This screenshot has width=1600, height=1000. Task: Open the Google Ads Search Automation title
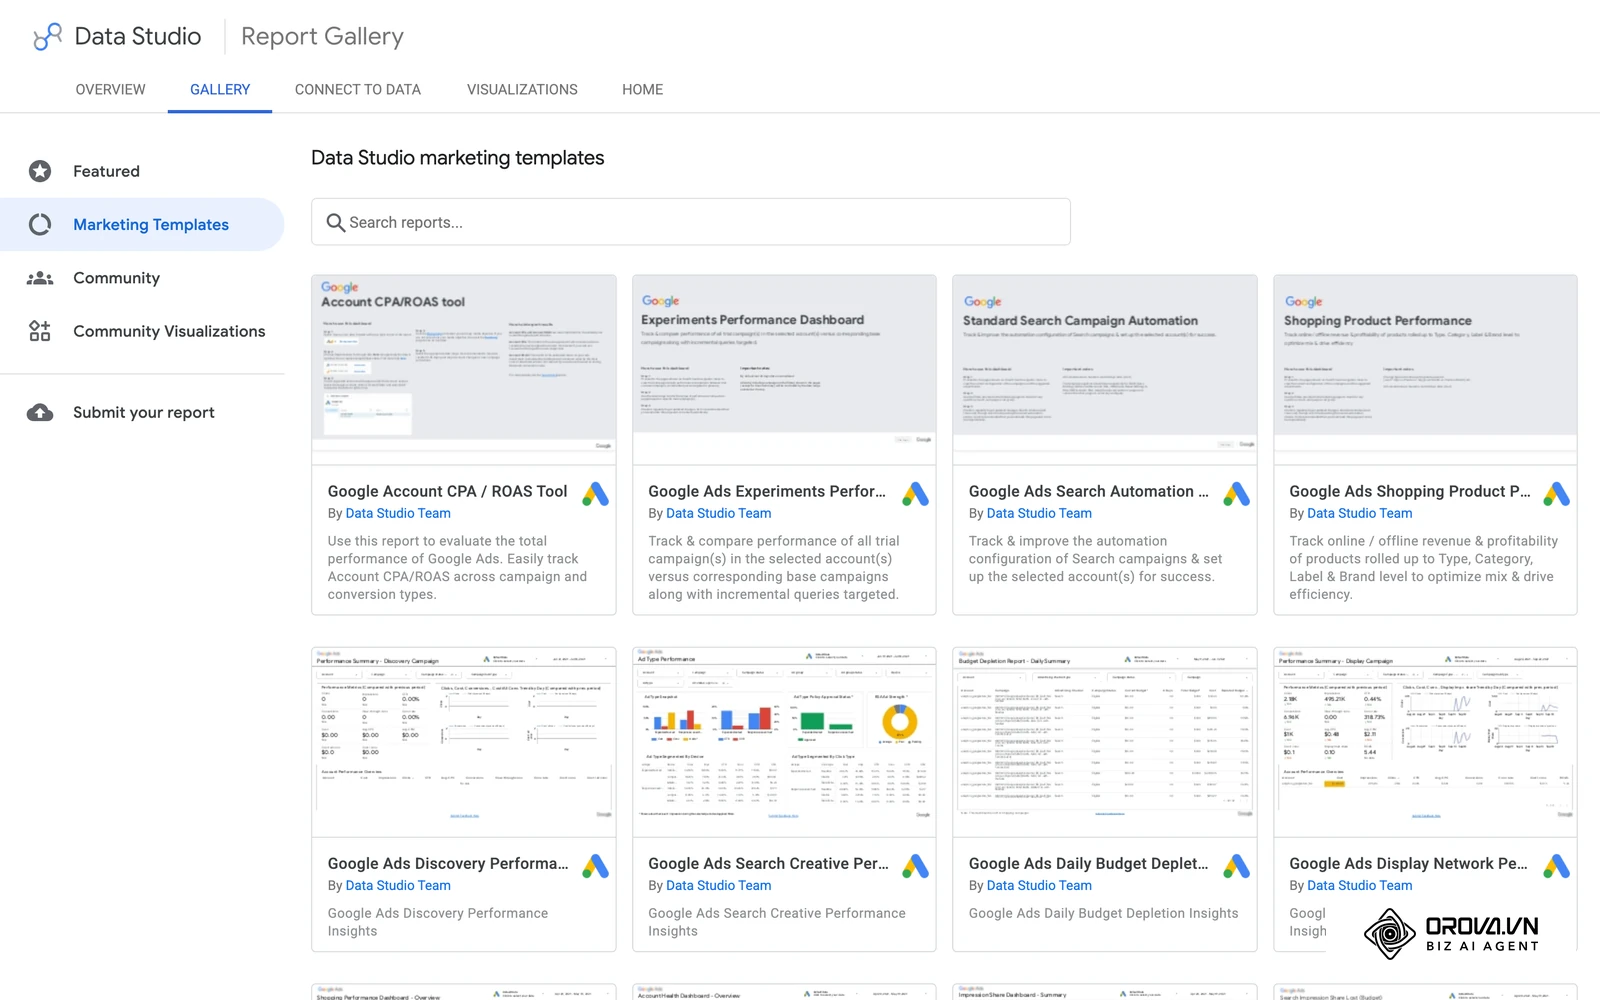tap(1088, 491)
